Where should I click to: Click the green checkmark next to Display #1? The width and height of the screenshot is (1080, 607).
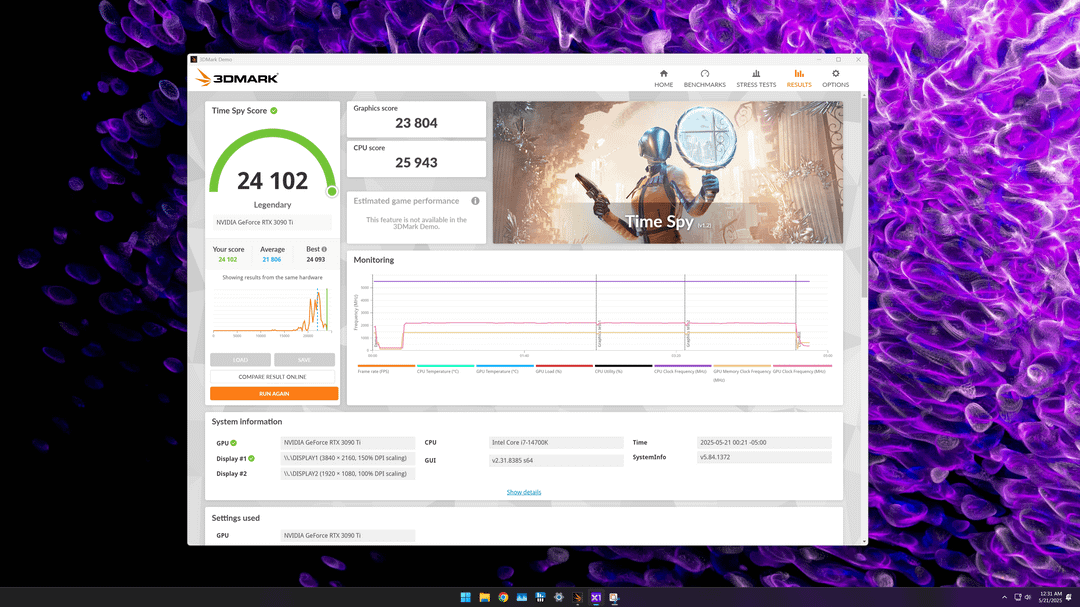[251, 458]
